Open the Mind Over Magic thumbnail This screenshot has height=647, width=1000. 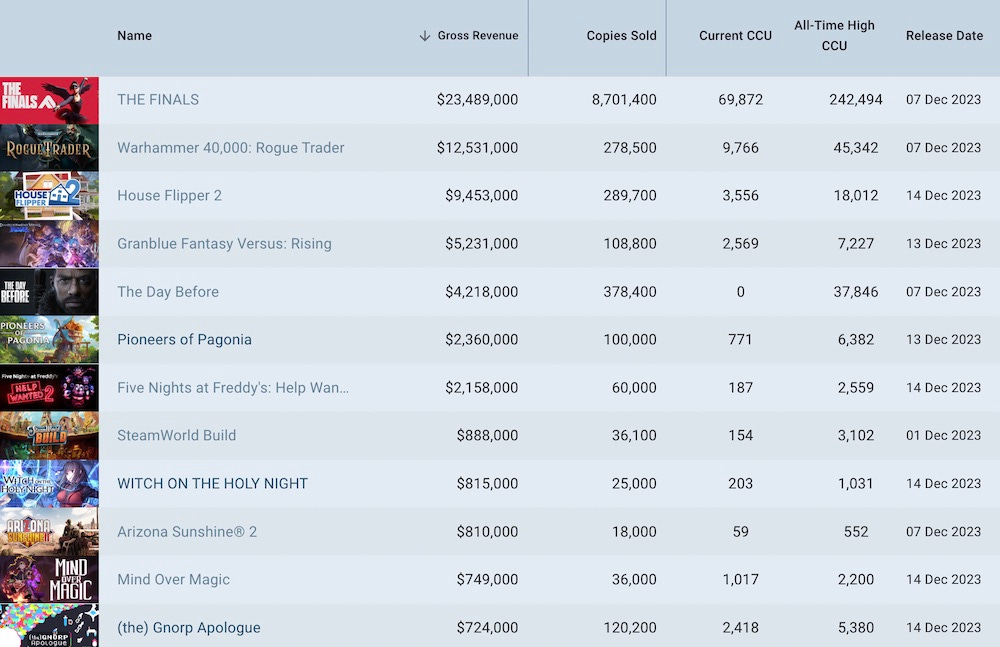point(49,579)
